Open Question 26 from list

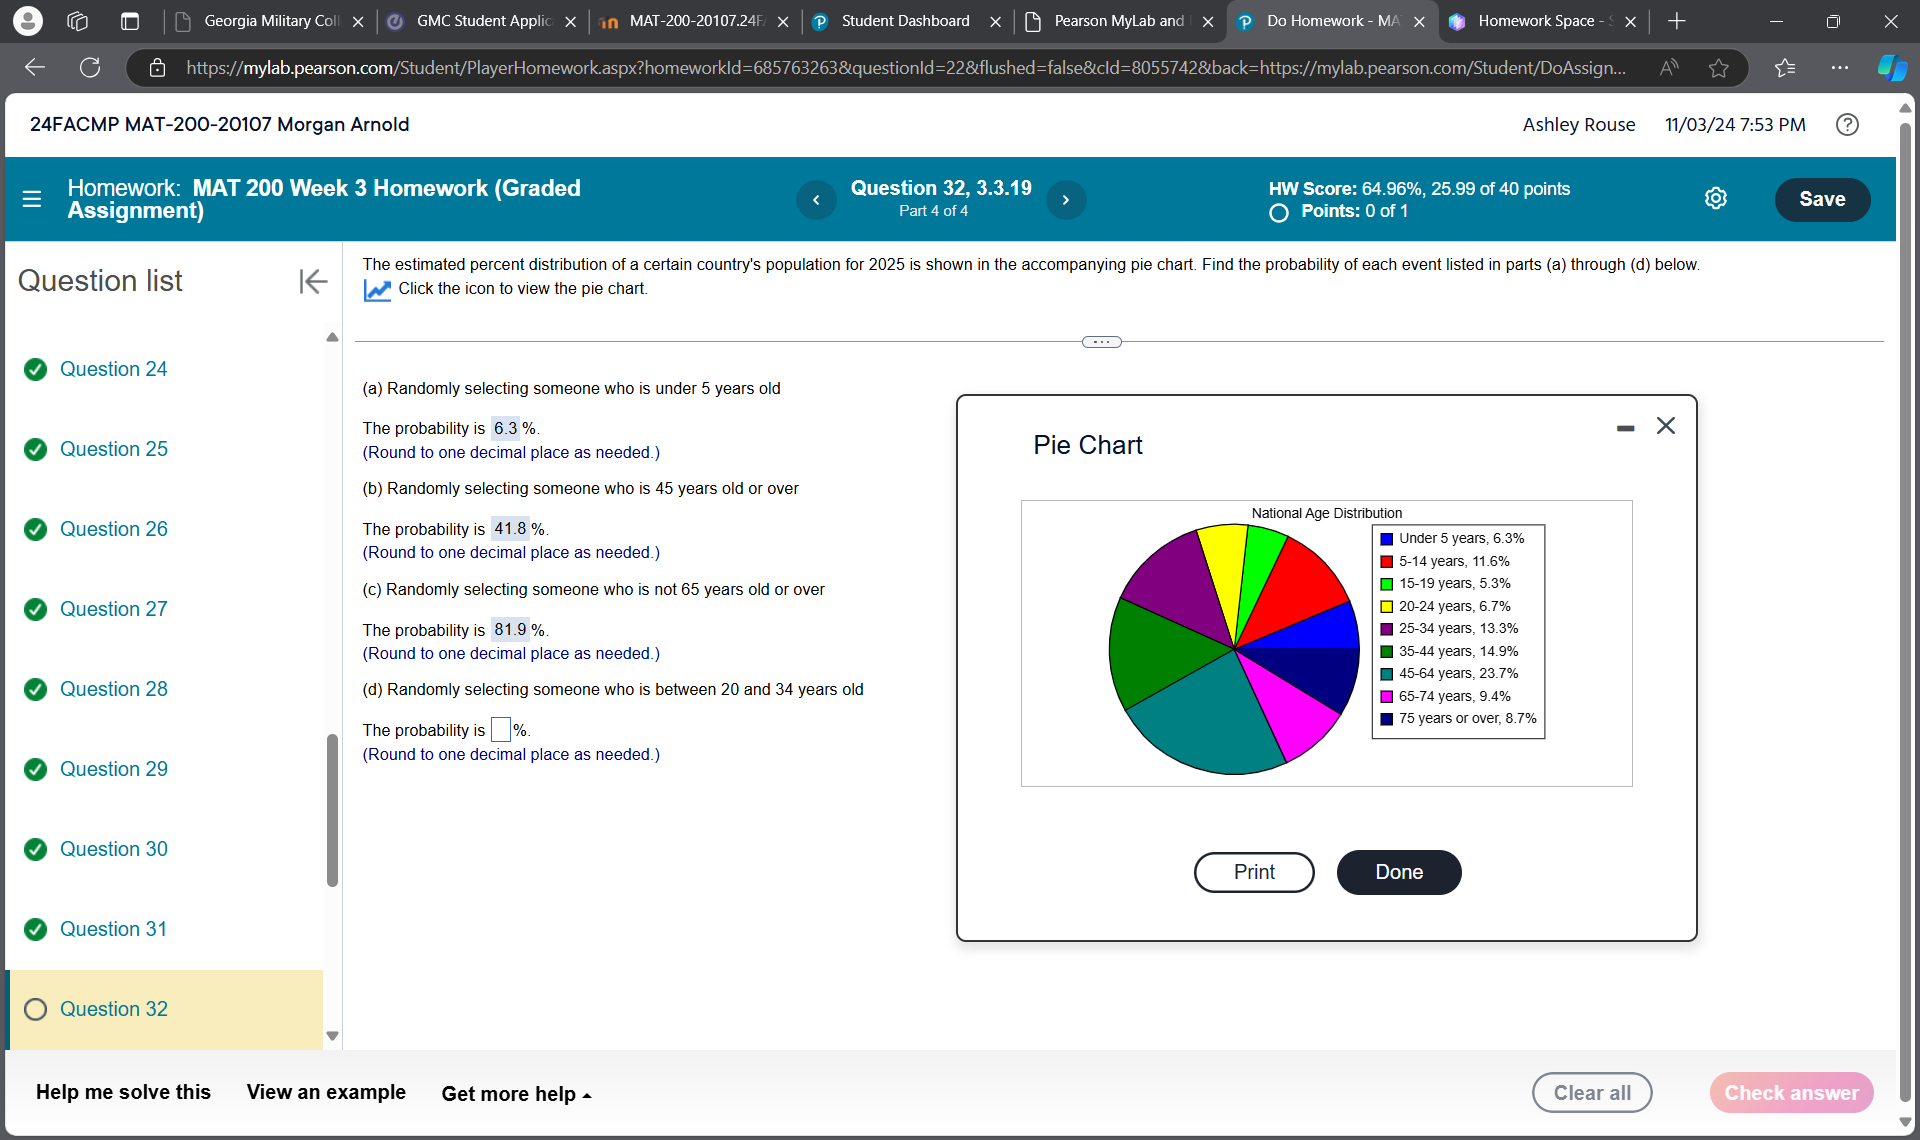click(x=113, y=529)
